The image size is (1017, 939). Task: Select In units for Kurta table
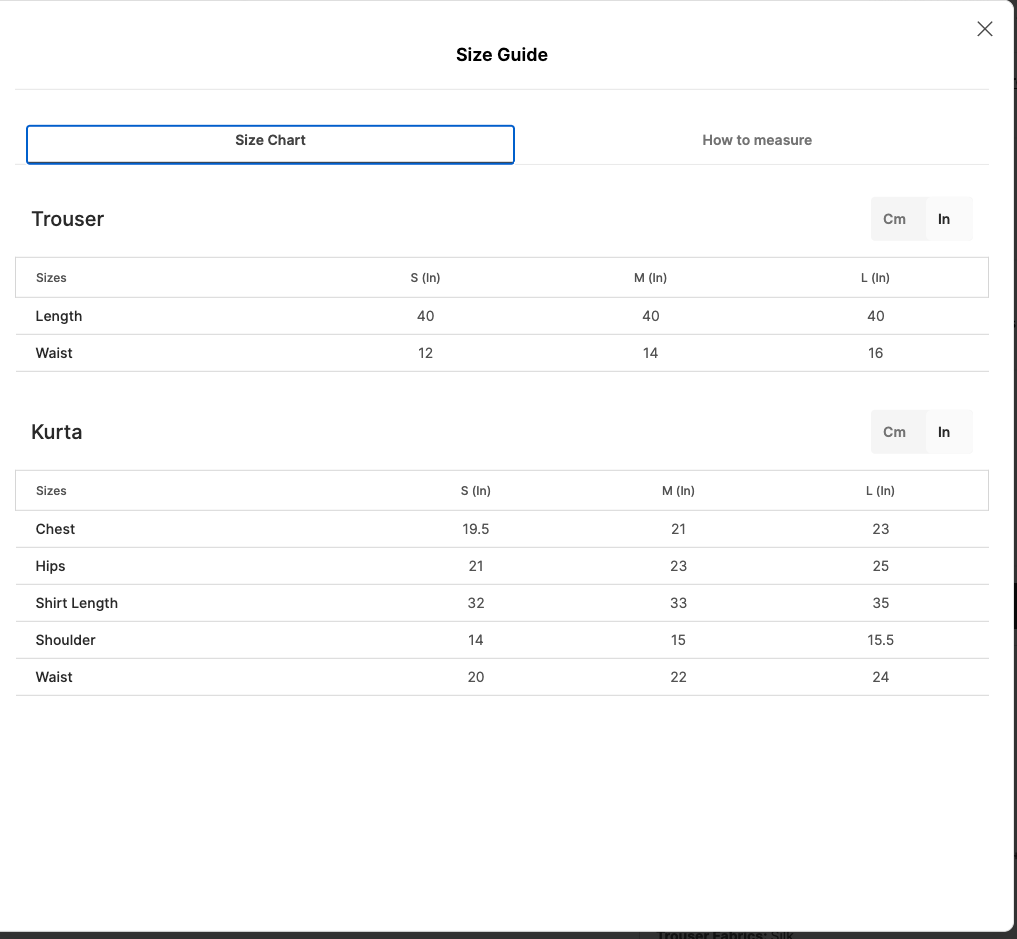944,432
